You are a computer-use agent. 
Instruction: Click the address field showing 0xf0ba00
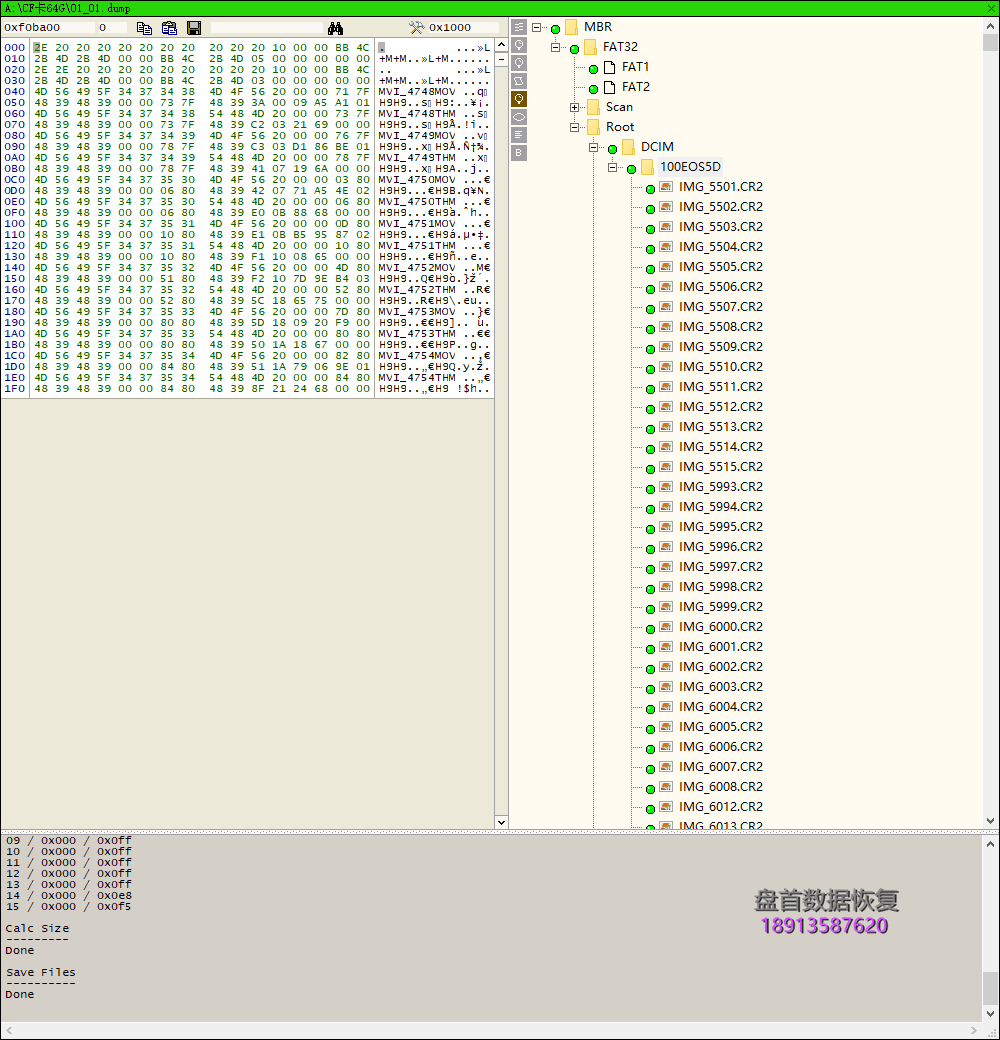point(48,27)
